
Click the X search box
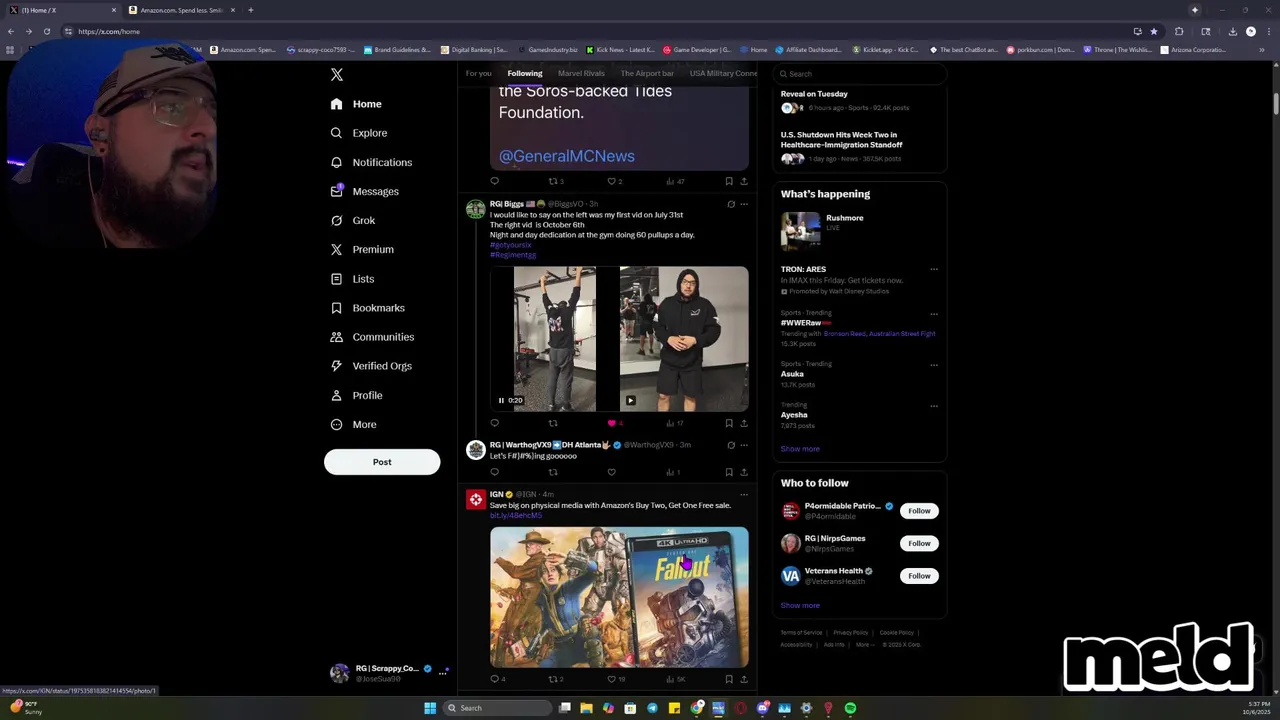pos(860,74)
